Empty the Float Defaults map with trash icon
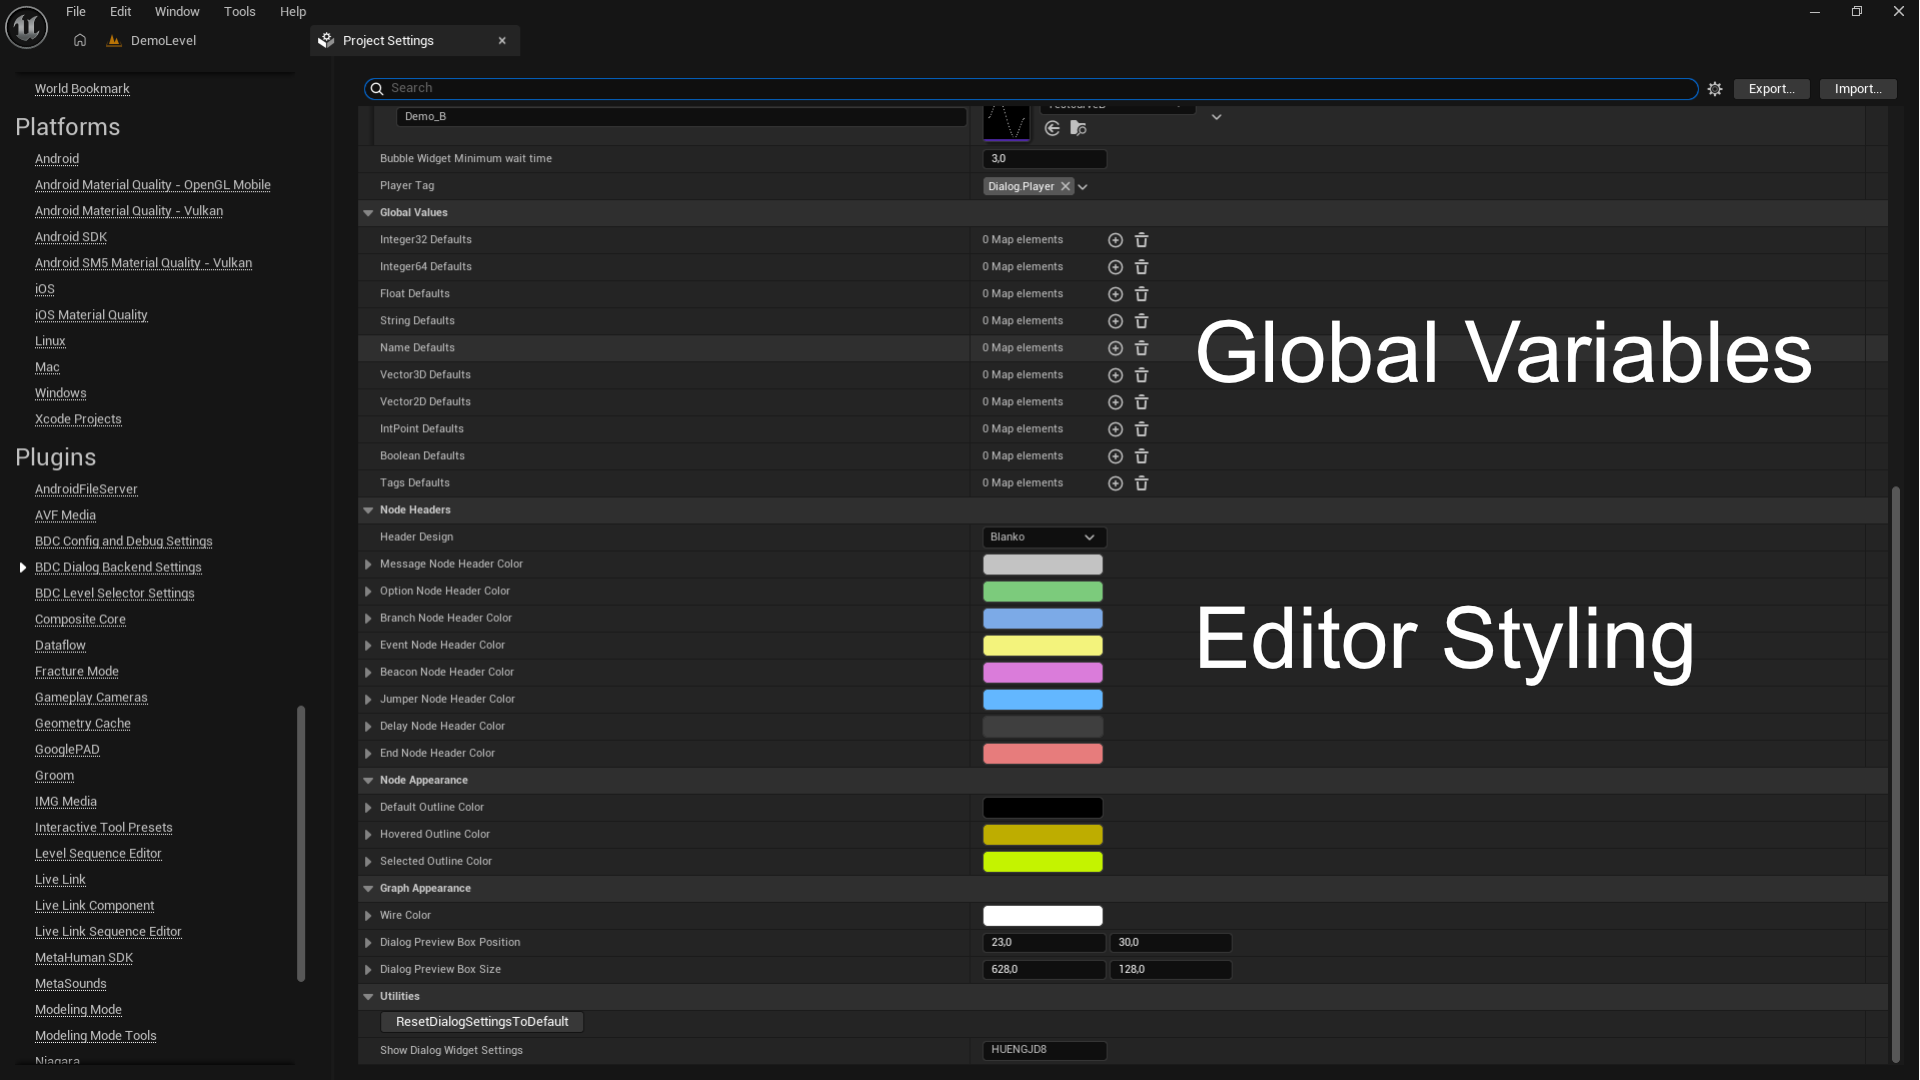 pos(1141,294)
